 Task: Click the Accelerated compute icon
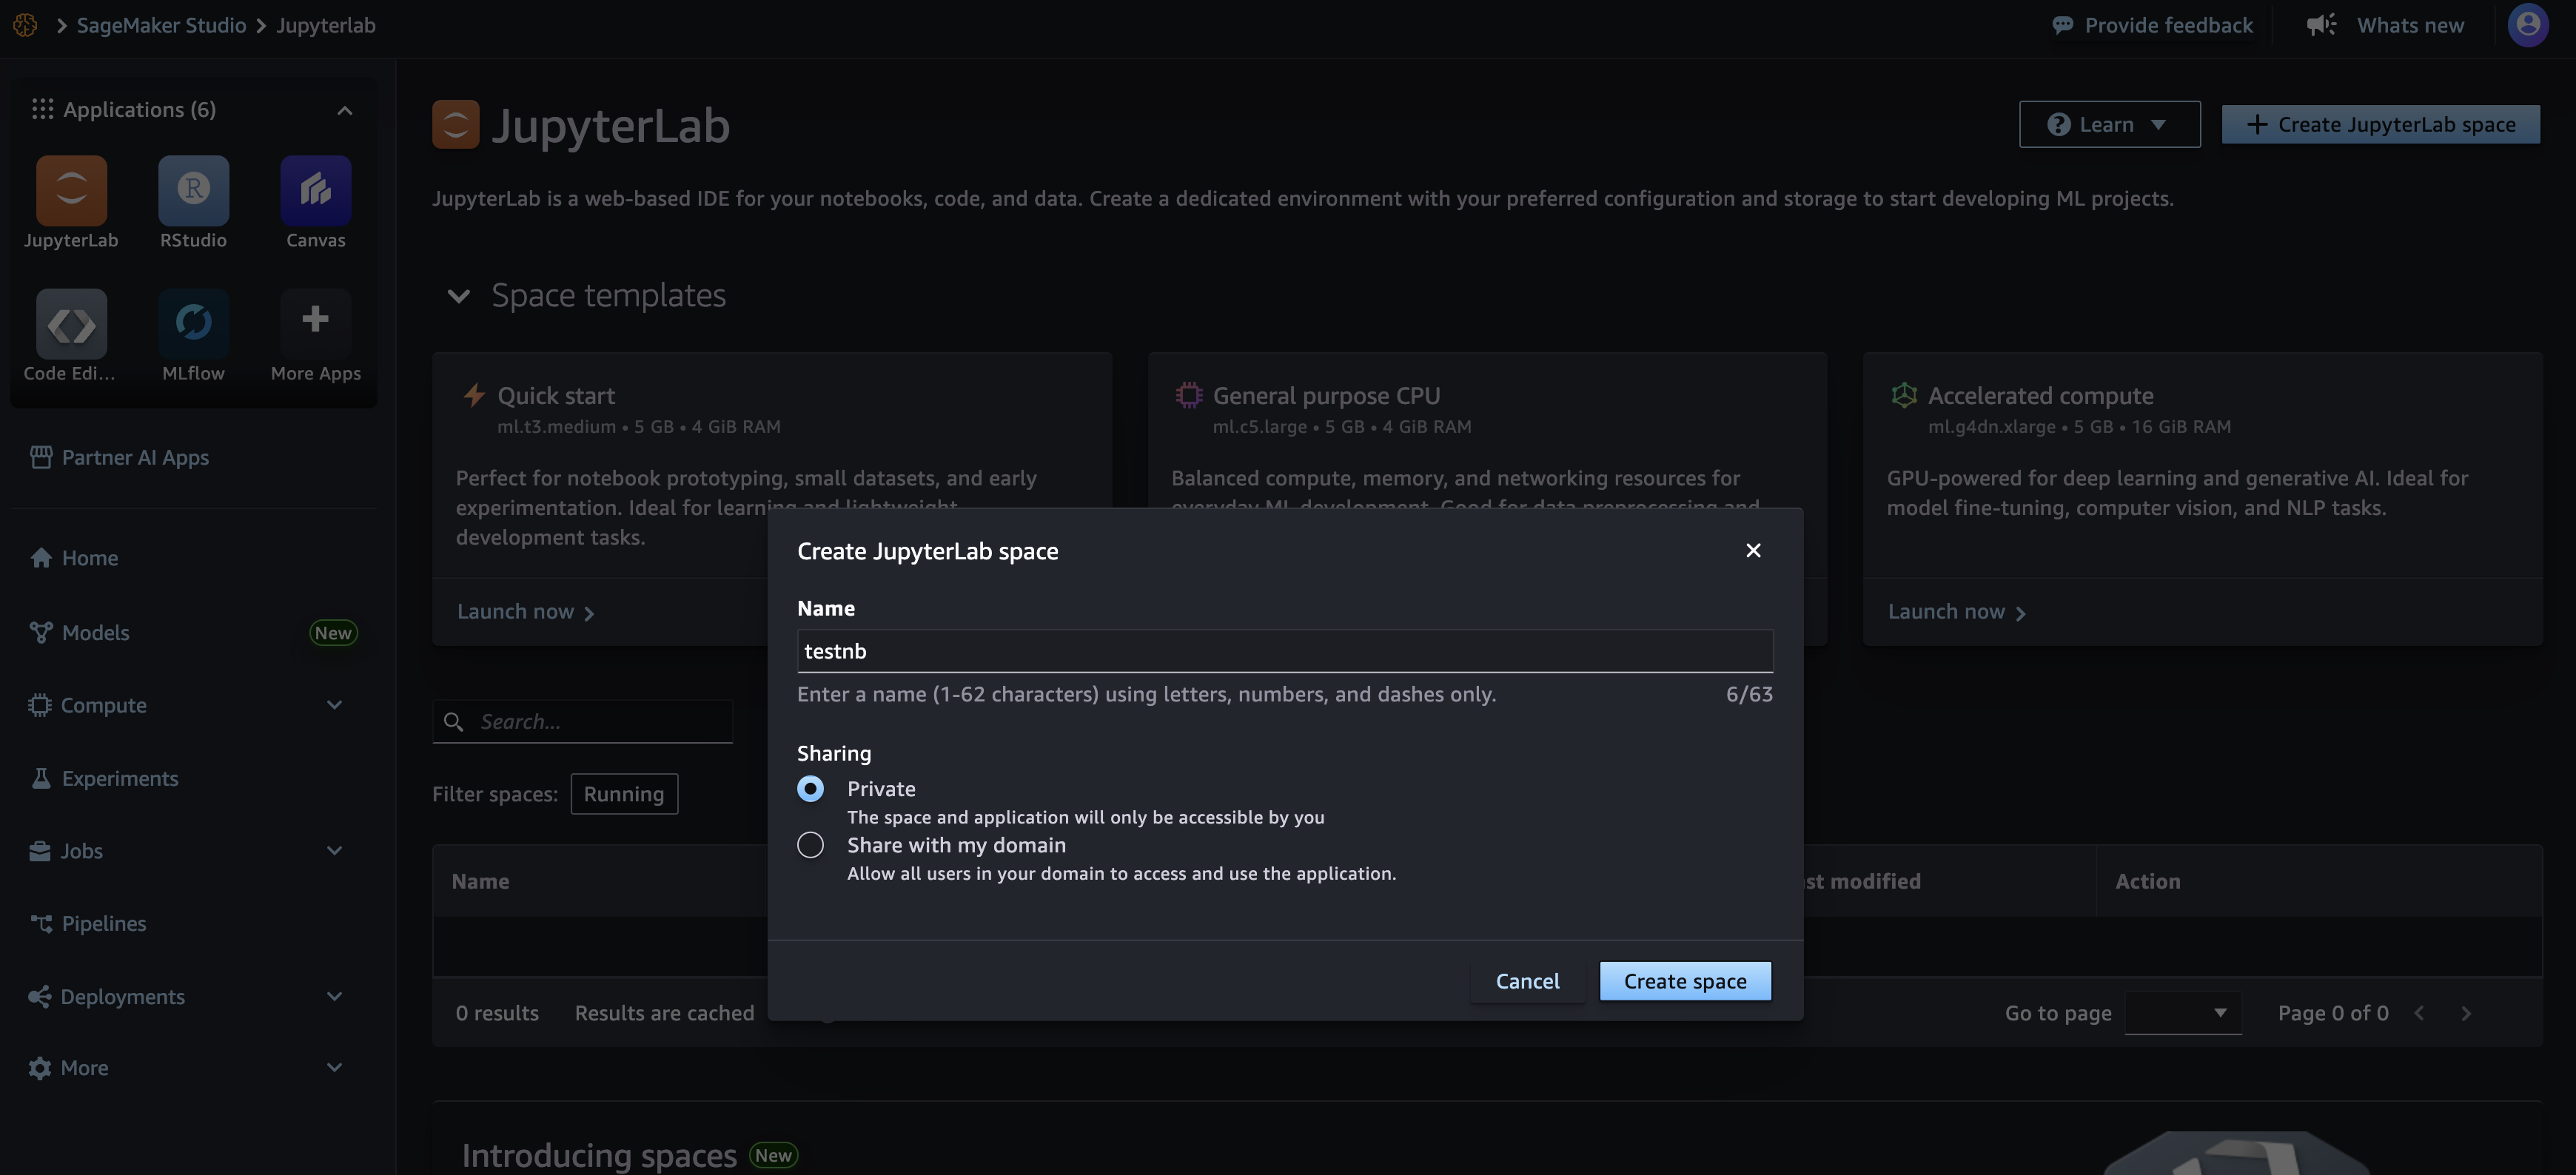tap(1904, 395)
